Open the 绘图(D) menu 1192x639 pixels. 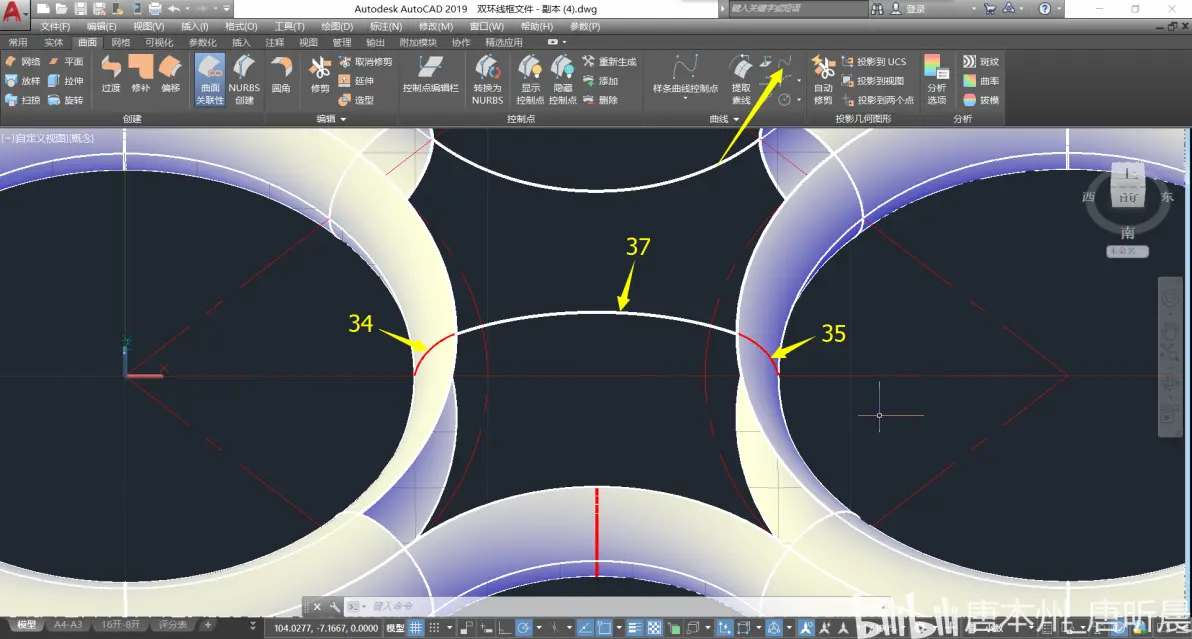(337, 27)
